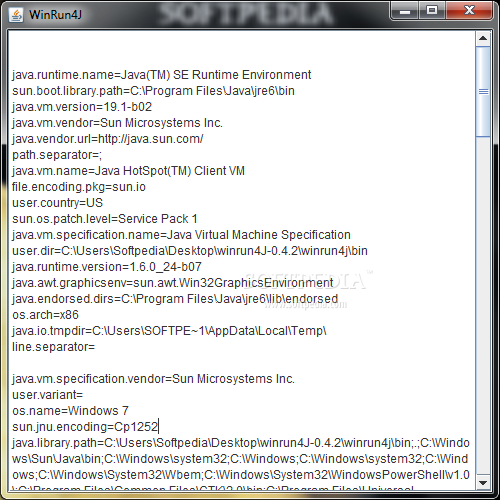Click the os.name=Windows 7 line
Image resolution: width=500 pixels, height=500 pixels.
click(x=70, y=411)
